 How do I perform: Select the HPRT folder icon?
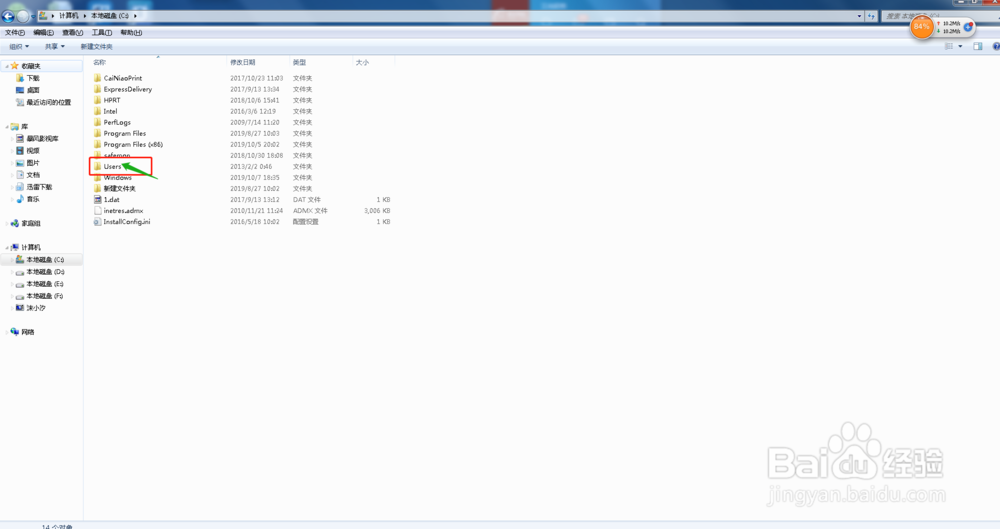click(x=98, y=100)
